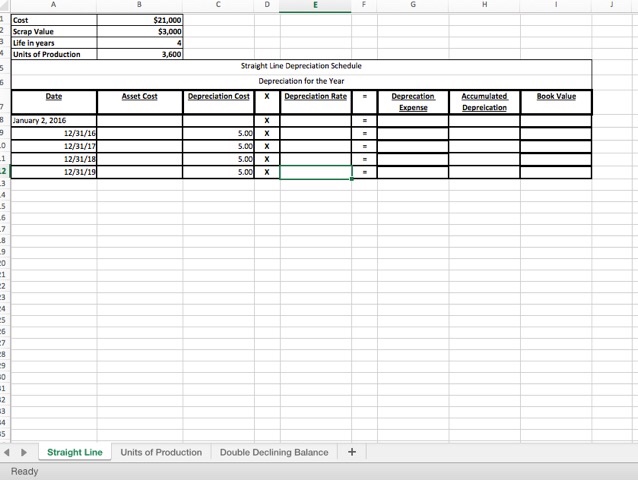Switch to the Straight Line sheet tab
Viewport: 638px width, 480px height.
click(75, 452)
